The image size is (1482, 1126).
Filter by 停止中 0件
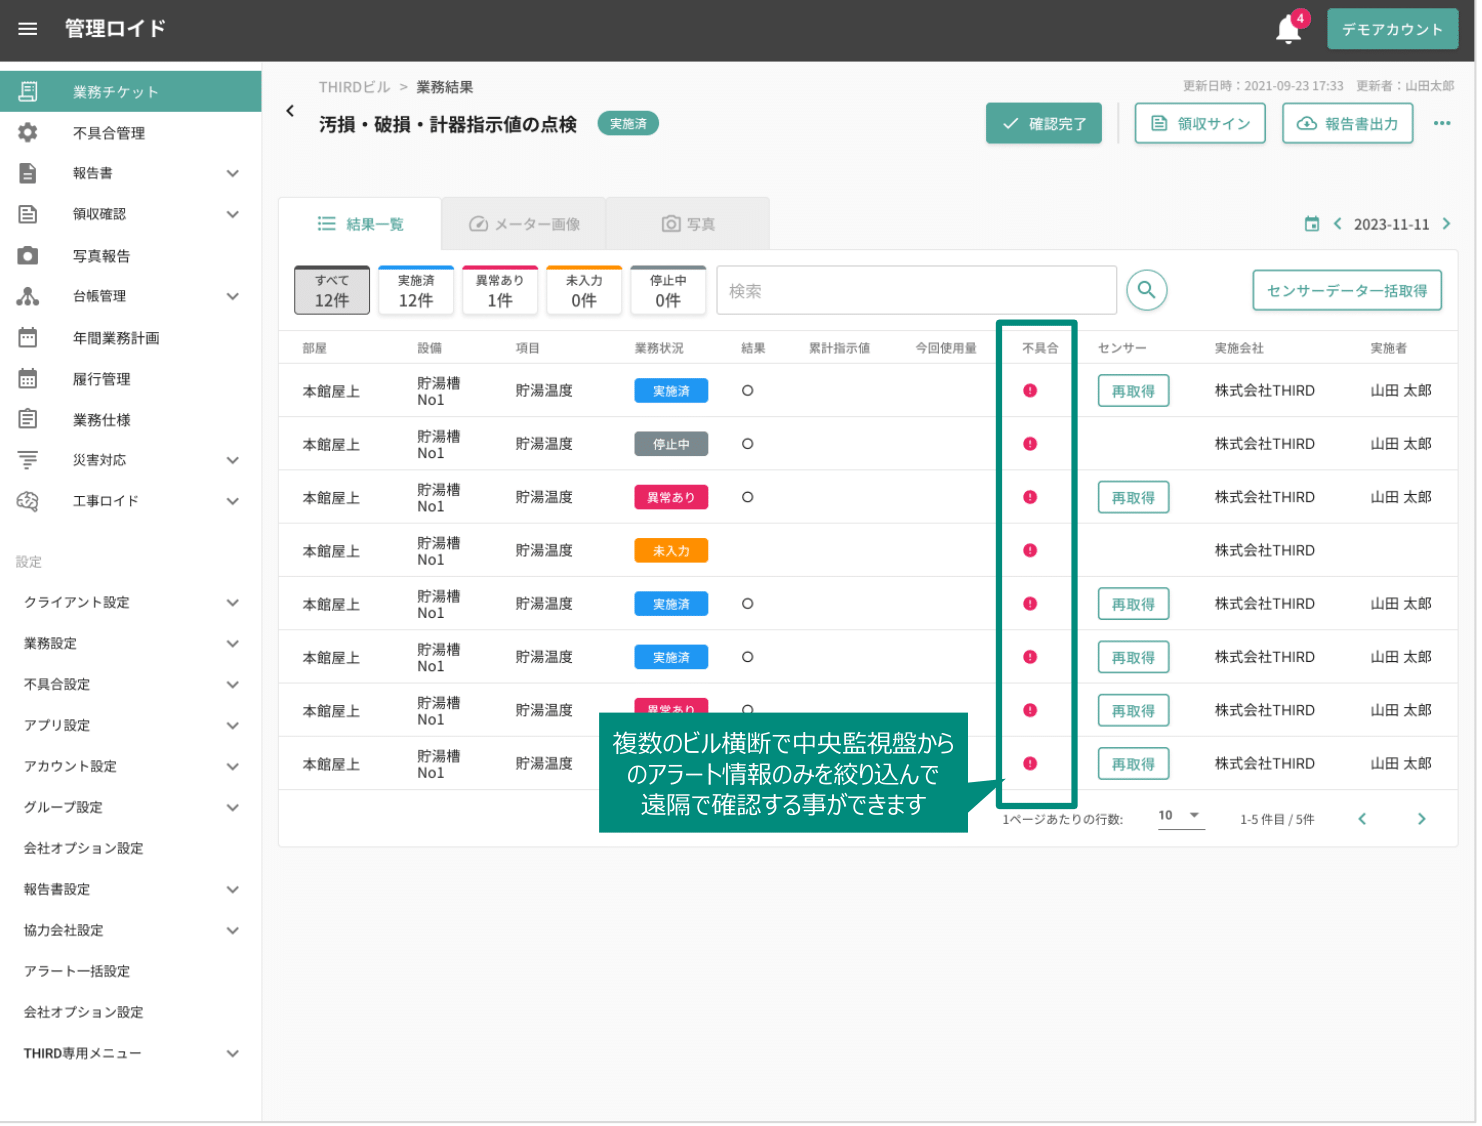668,290
